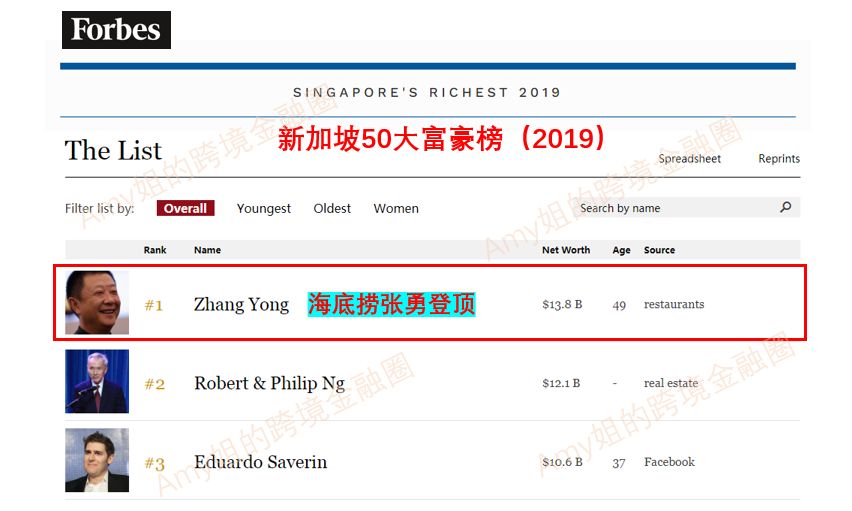Image resolution: width=852 pixels, height=511 pixels.
Task: Sort by the Name column header
Action: pyautogui.click(x=208, y=250)
